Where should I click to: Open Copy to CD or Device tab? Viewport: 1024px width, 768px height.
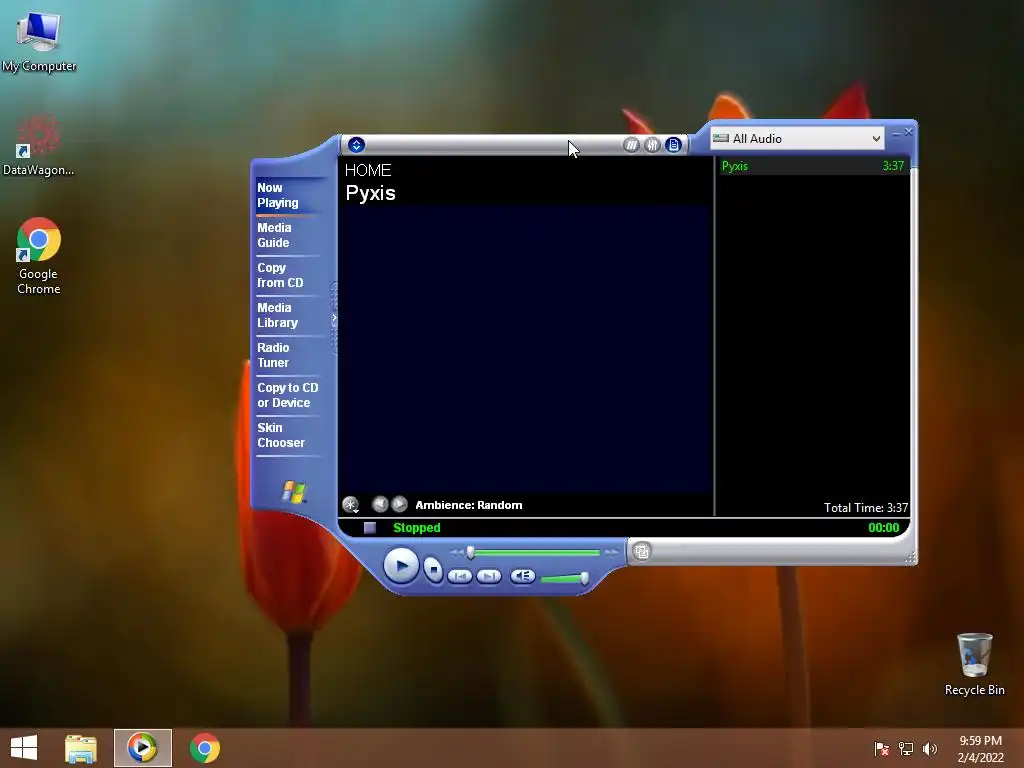(x=287, y=395)
